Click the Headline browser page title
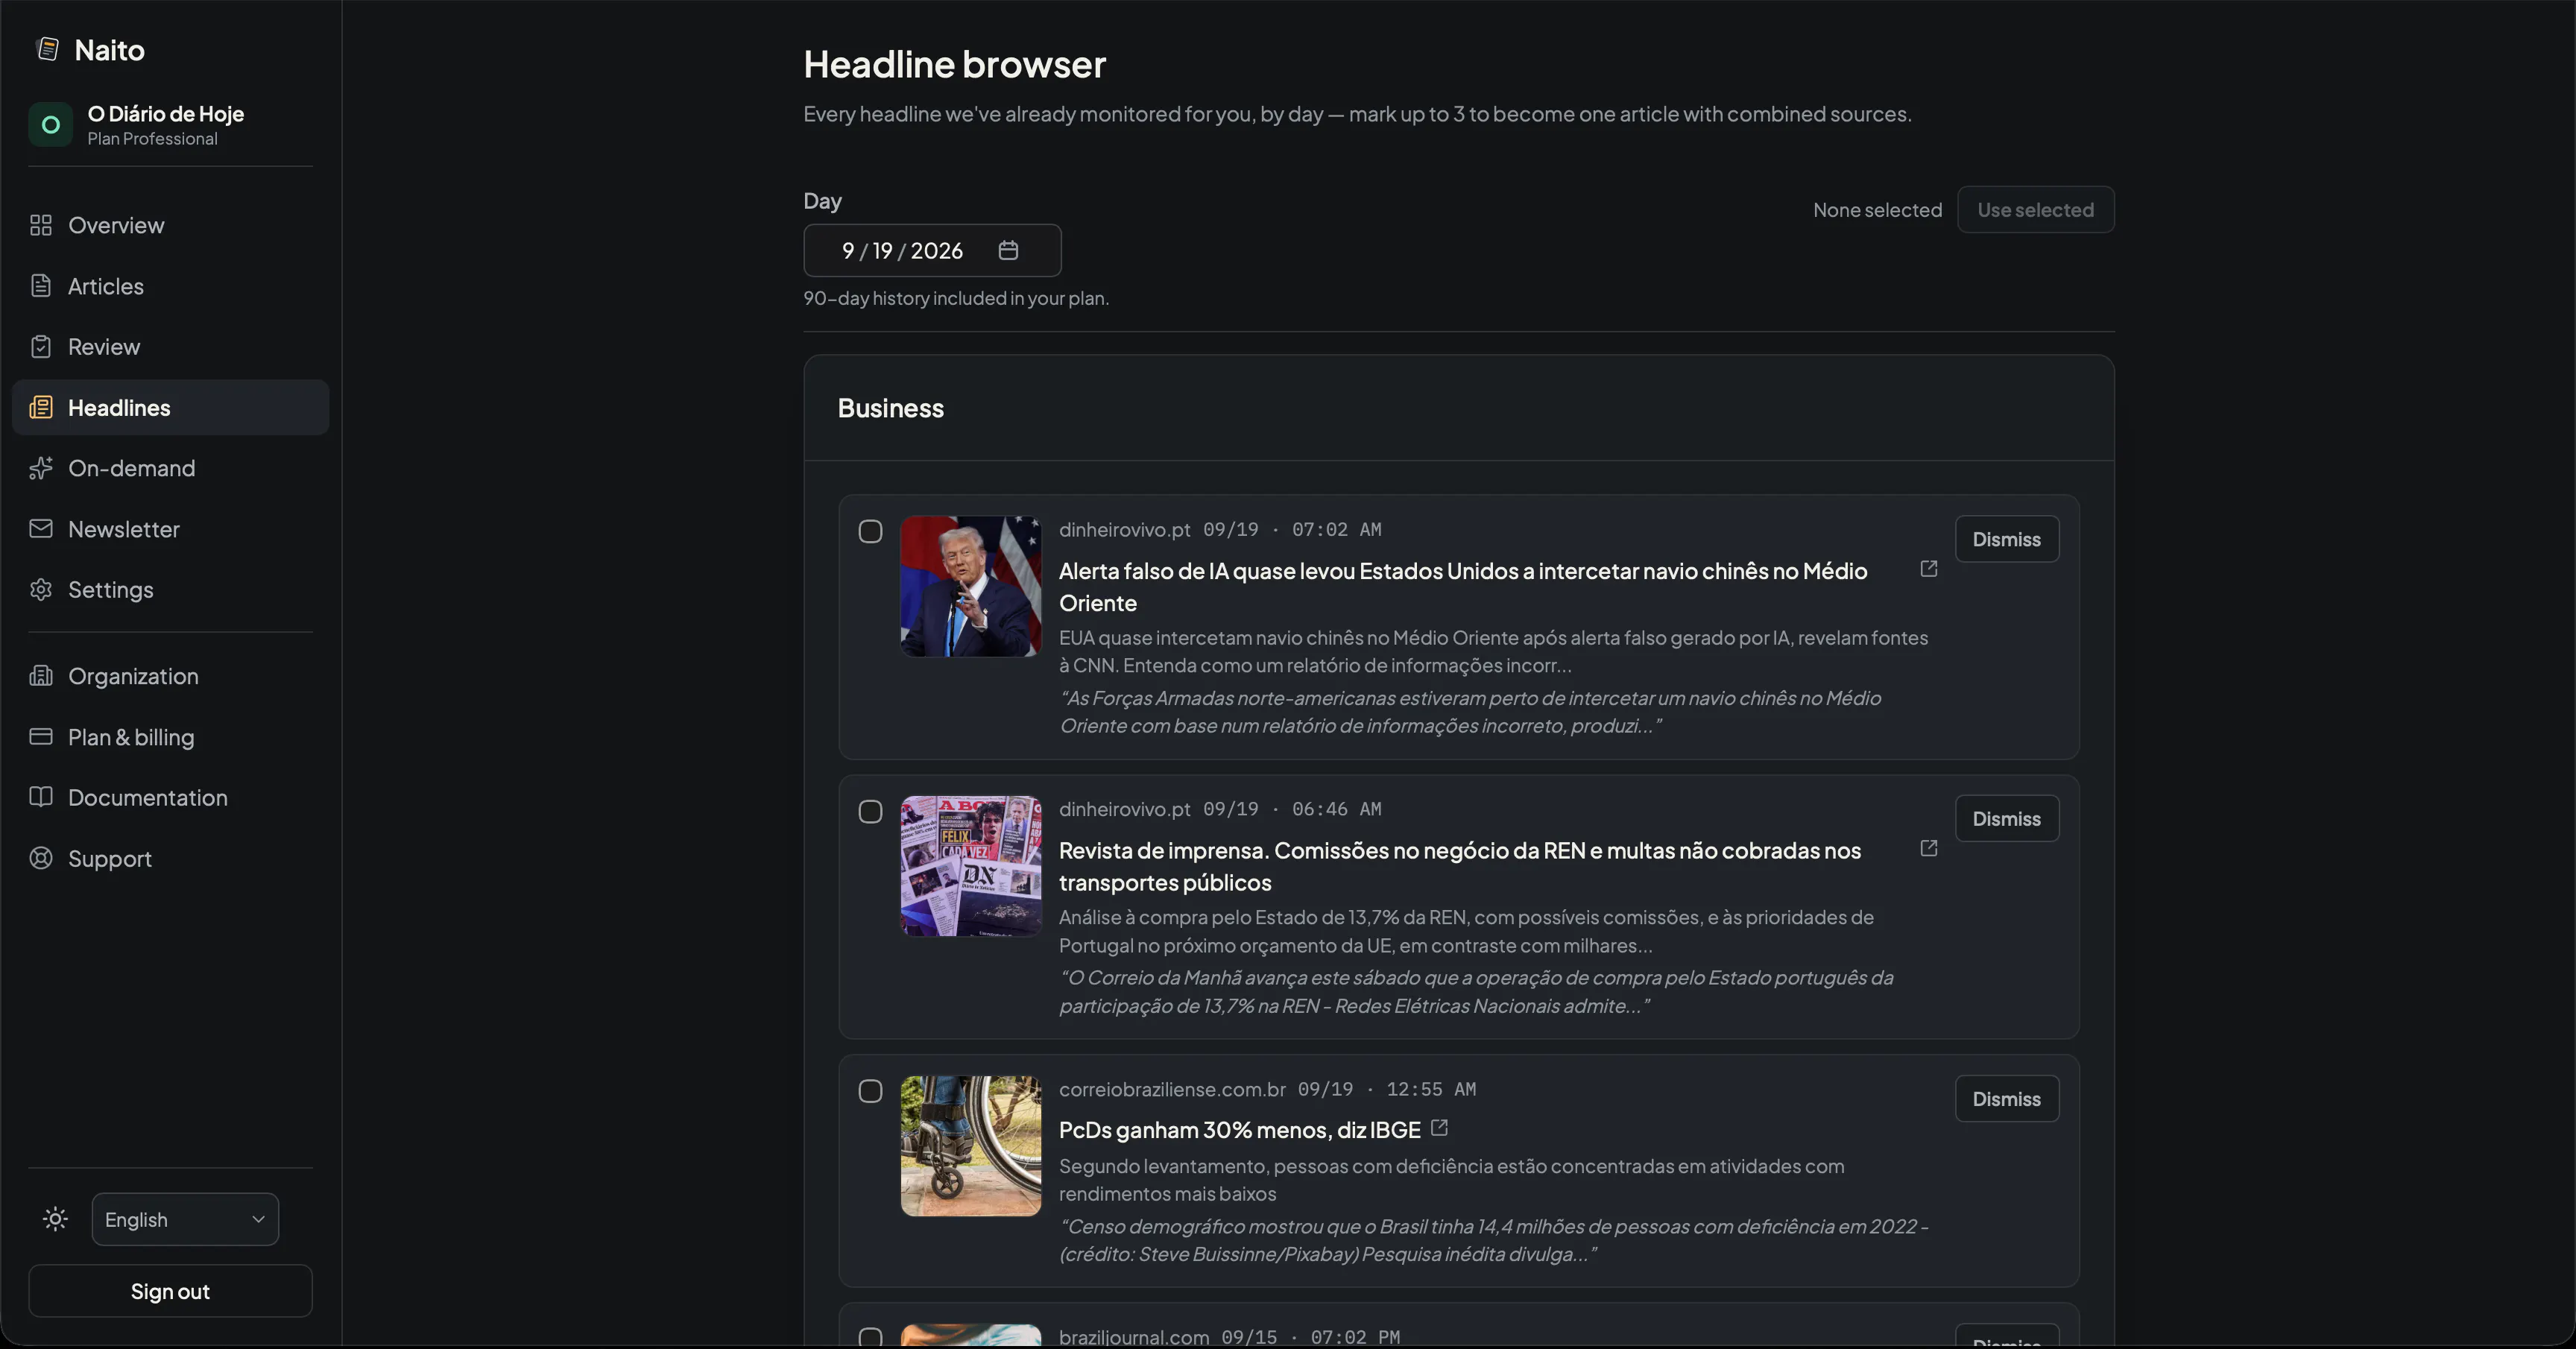2576x1349 pixels. click(x=955, y=64)
